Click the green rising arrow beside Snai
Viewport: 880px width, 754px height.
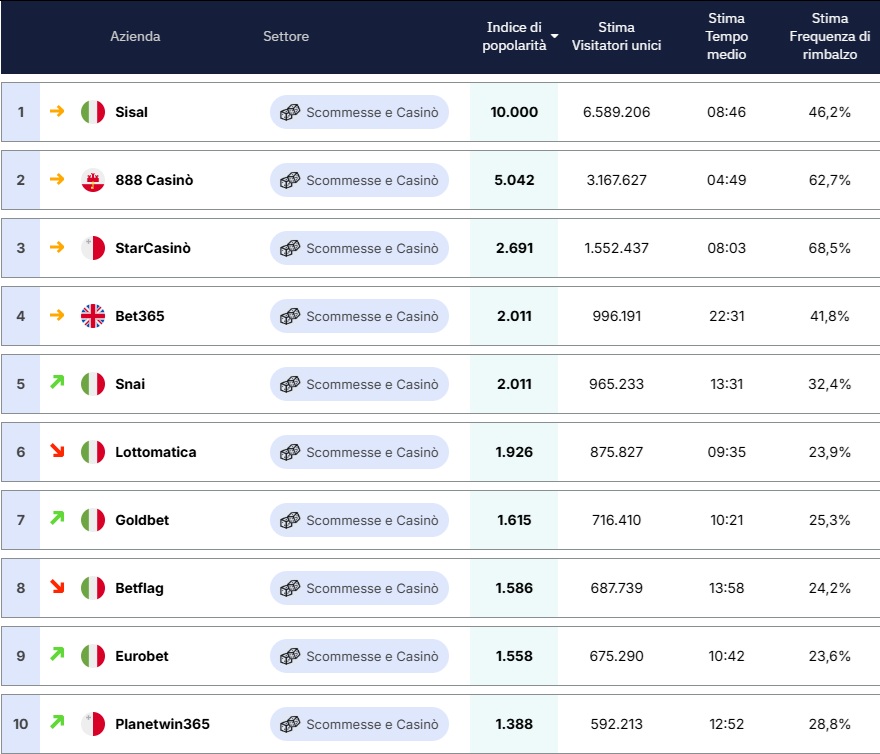[55, 384]
